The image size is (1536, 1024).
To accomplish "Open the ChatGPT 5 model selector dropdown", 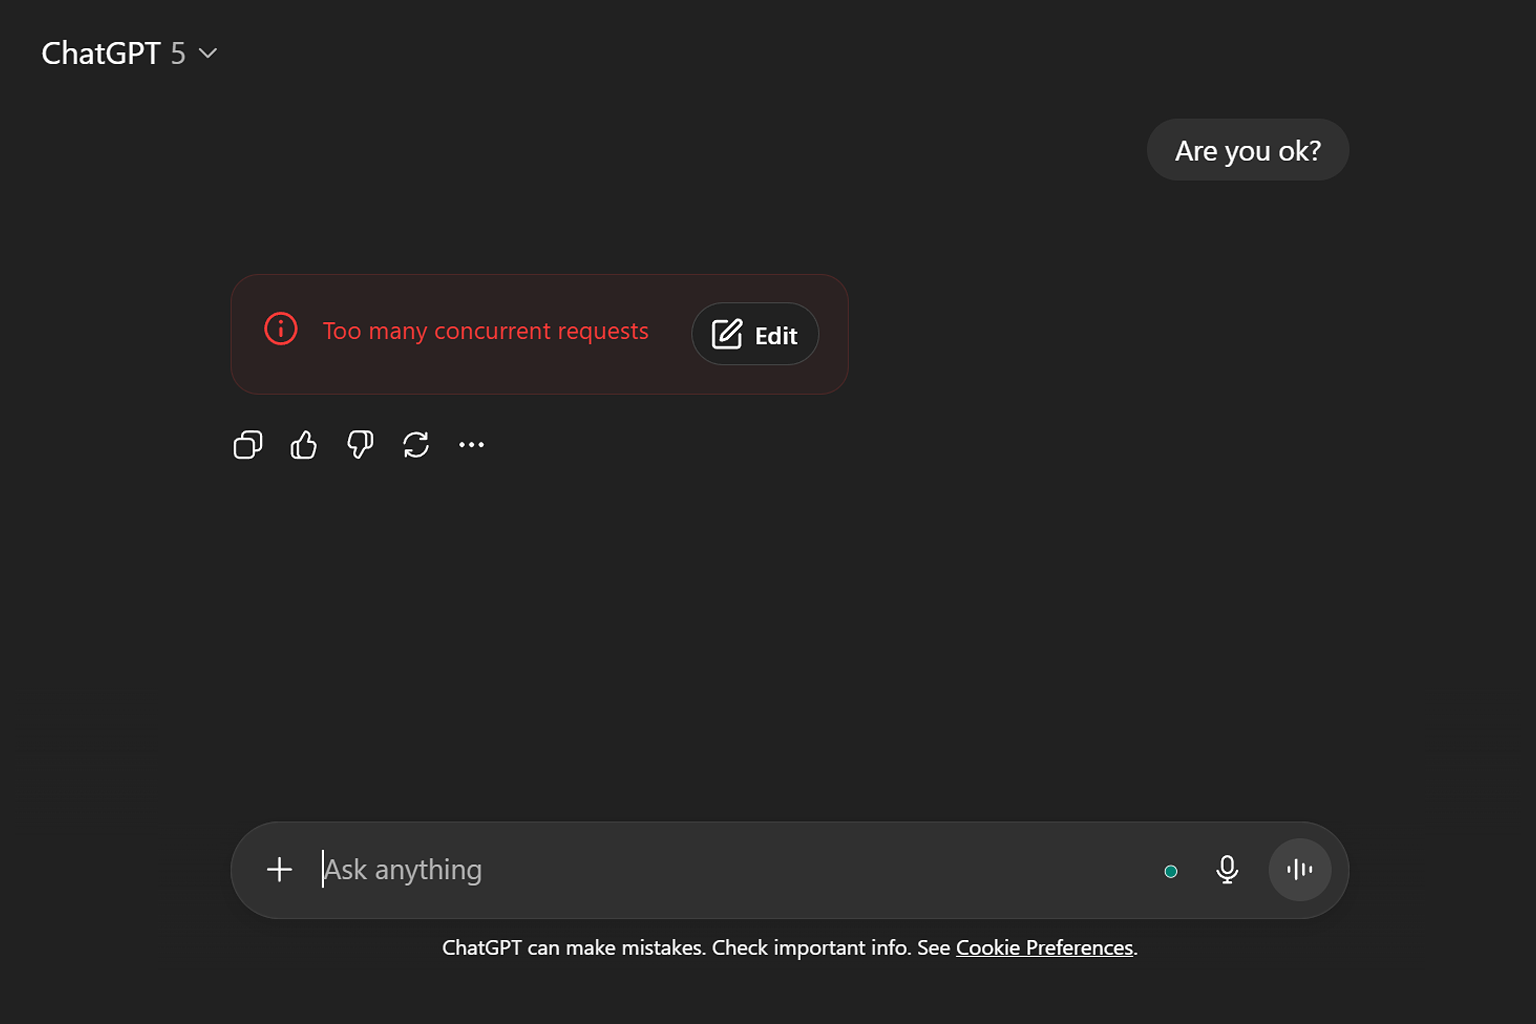I will 129,53.
